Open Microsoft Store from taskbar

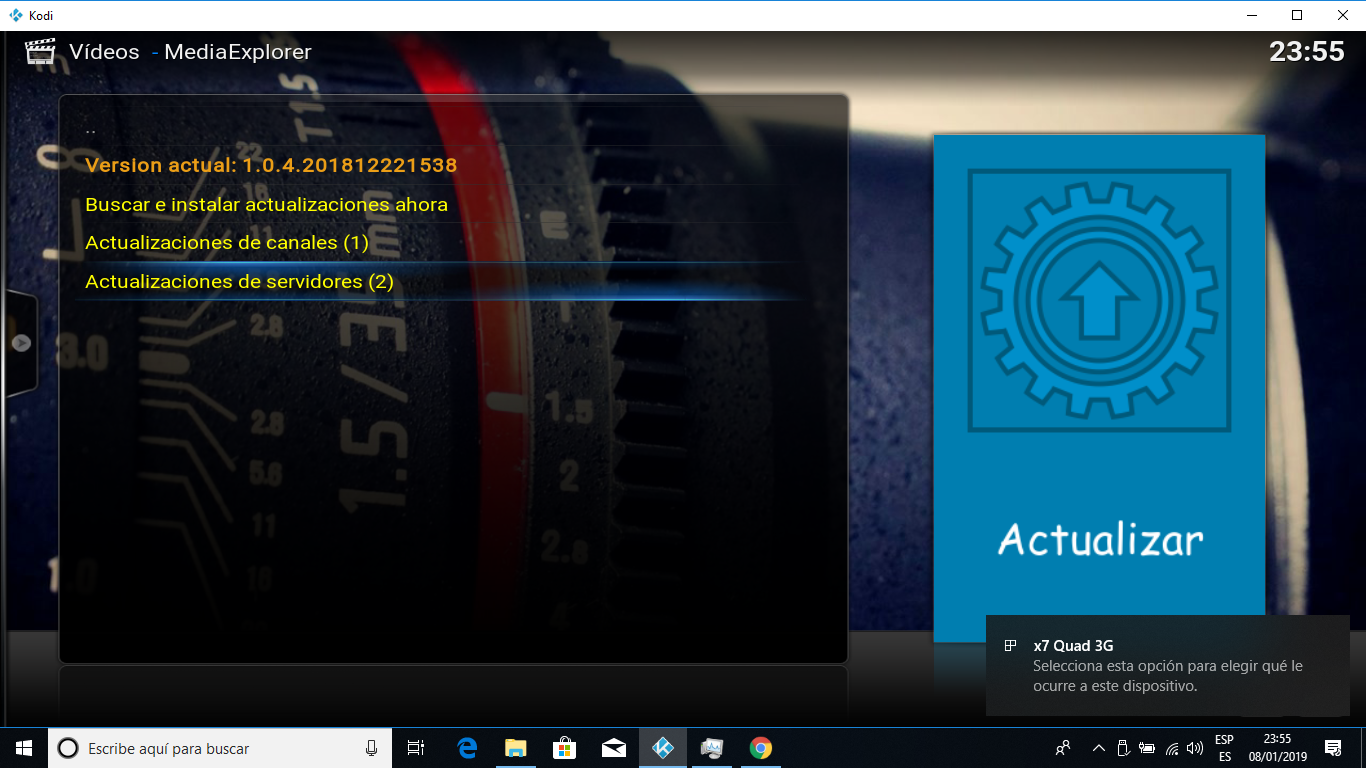pyautogui.click(x=564, y=748)
